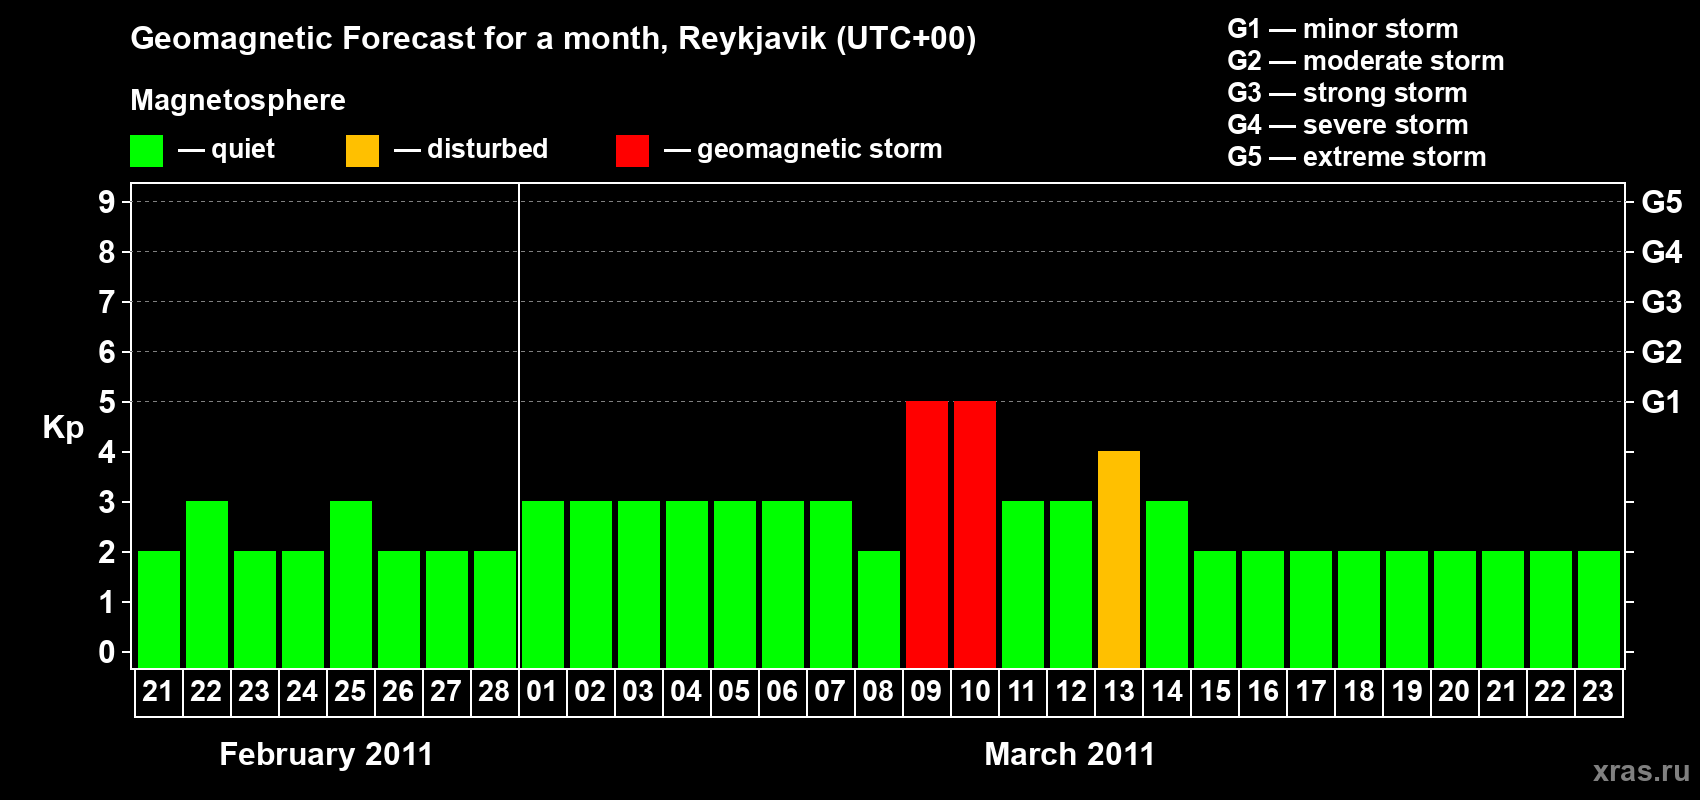Click the 'G5 — extreme storm' legend text
Viewport: 1700px width, 800px height.
pyautogui.click(x=1357, y=157)
